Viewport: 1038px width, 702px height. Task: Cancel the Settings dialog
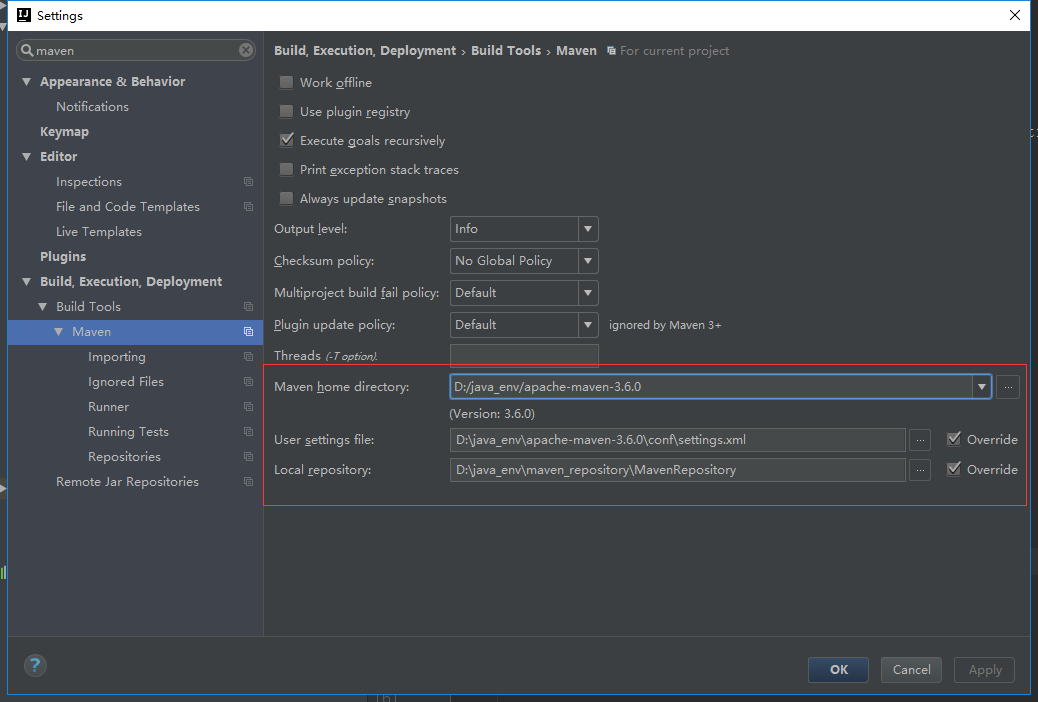(911, 670)
